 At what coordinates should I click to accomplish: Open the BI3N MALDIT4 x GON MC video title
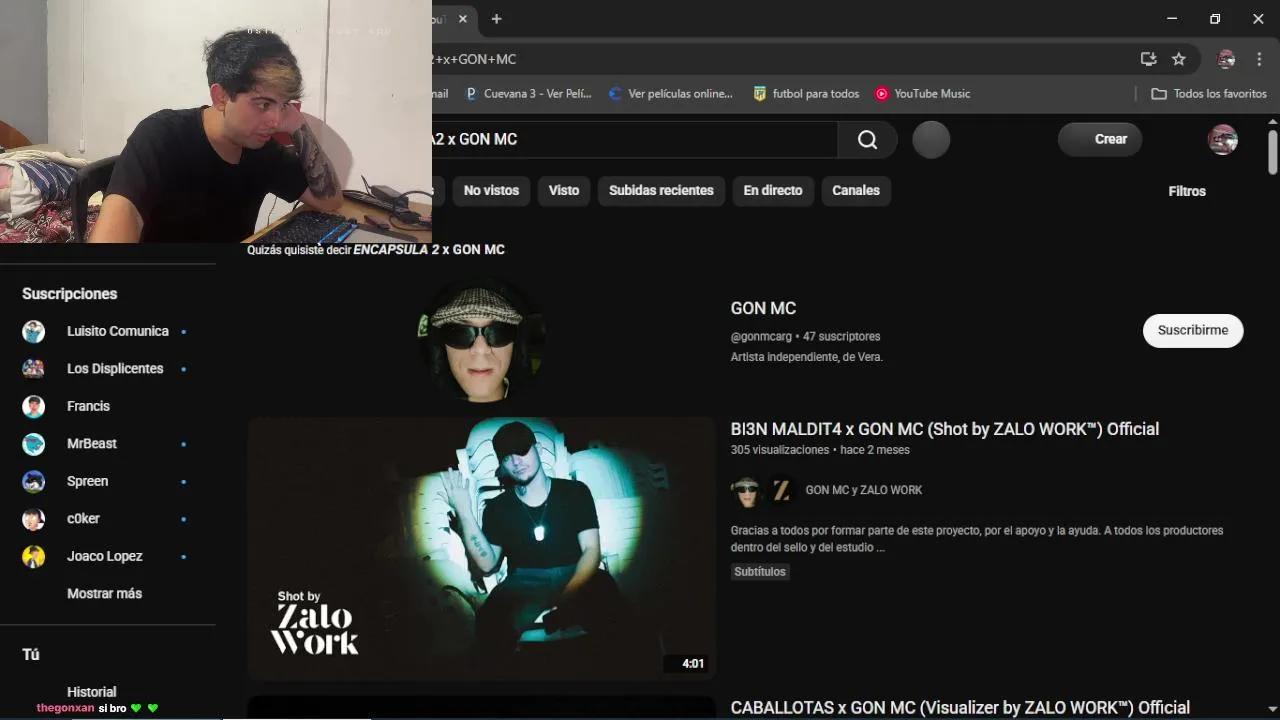[945, 429]
